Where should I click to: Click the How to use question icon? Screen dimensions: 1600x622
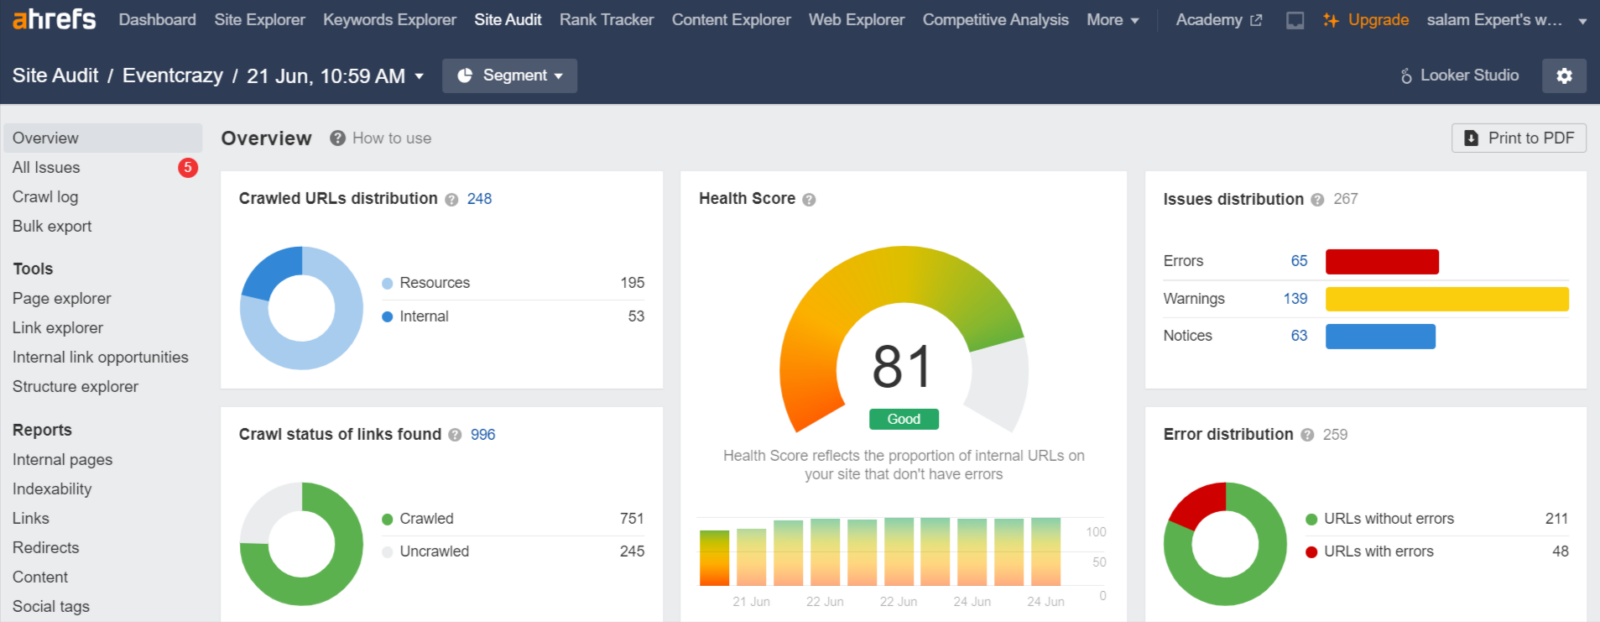338,138
